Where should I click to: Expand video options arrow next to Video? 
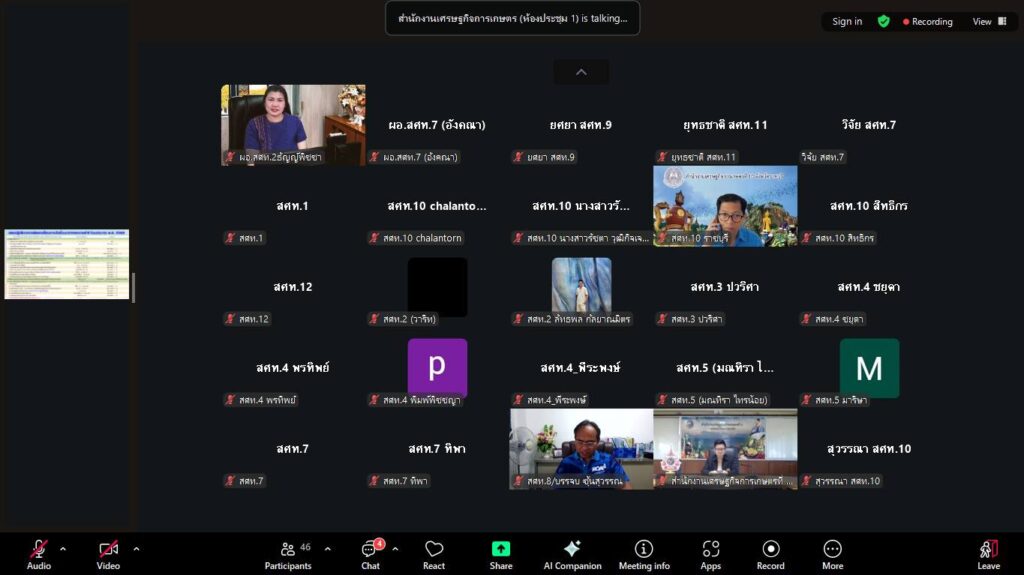click(136, 548)
